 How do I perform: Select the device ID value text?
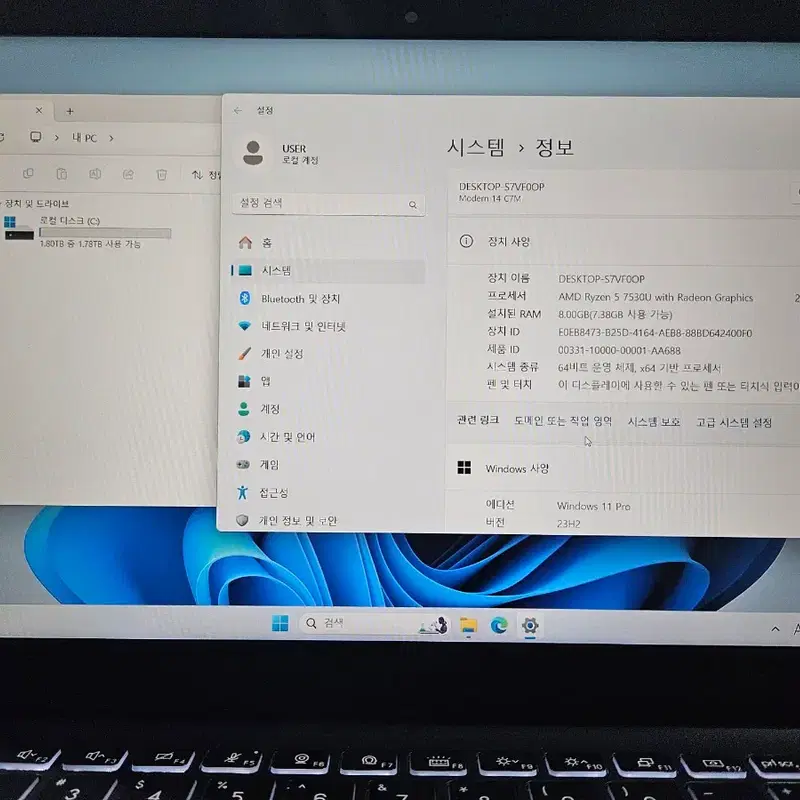tap(655, 333)
